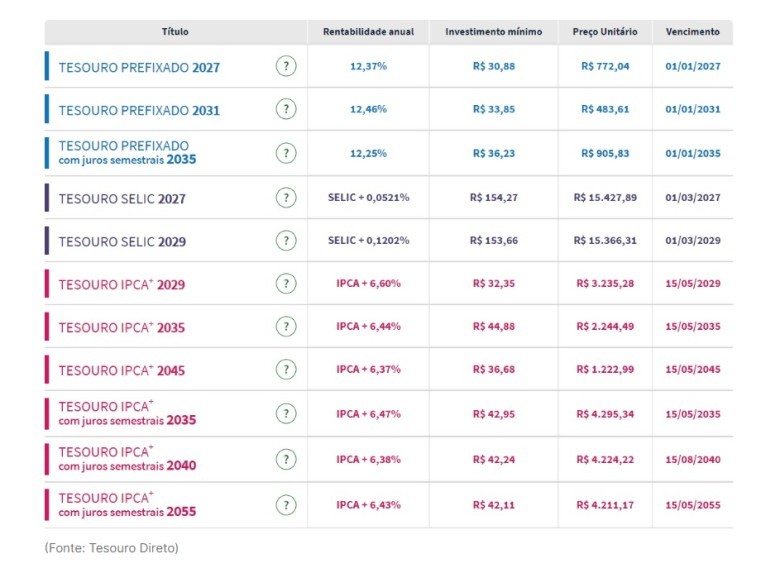Open the Tesouro Prefixado 2027 title

pos(139,68)
